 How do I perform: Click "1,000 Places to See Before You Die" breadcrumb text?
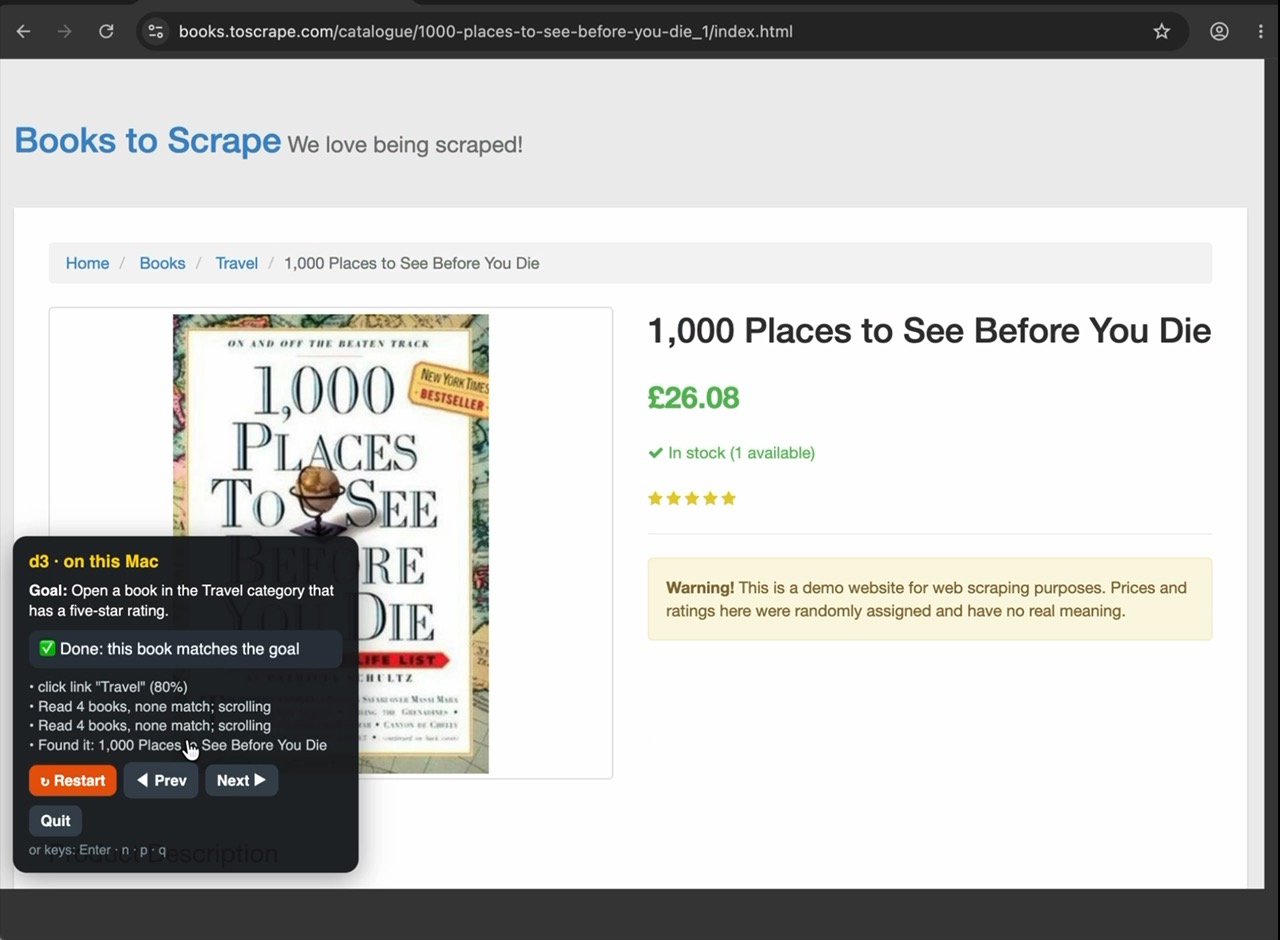(x=412, y=263)
